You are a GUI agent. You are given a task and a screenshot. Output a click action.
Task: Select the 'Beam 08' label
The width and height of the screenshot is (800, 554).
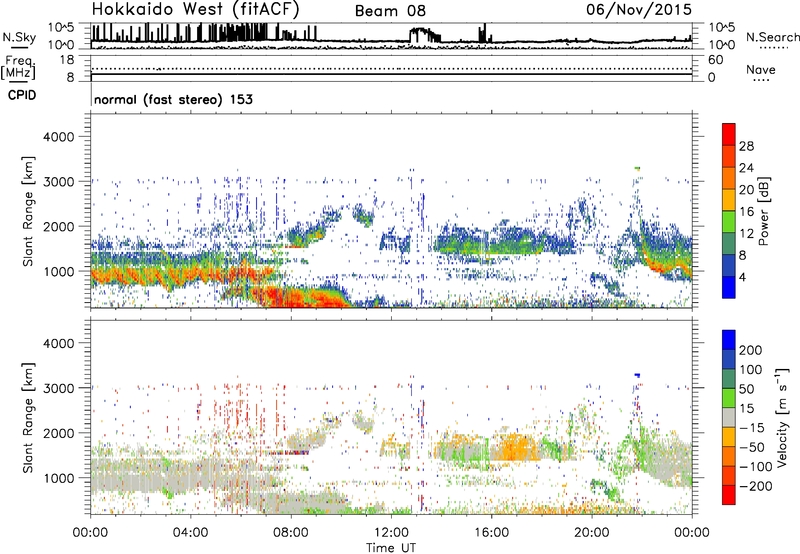click(390, 11)
